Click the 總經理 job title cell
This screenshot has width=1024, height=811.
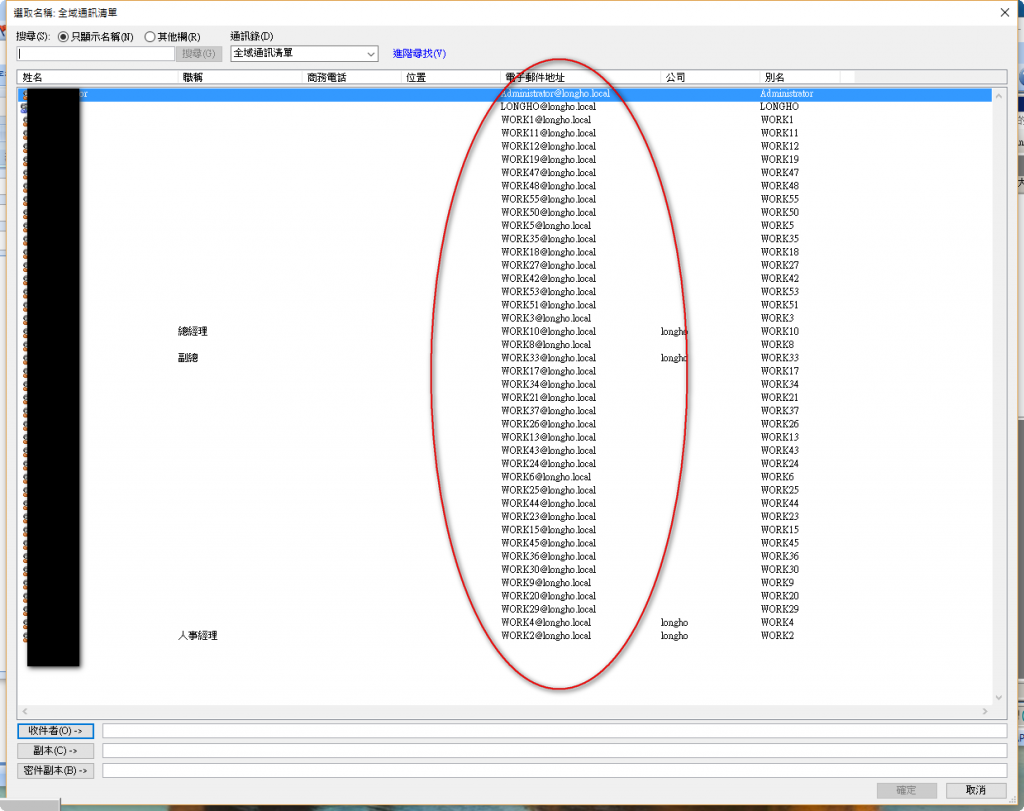193,332
